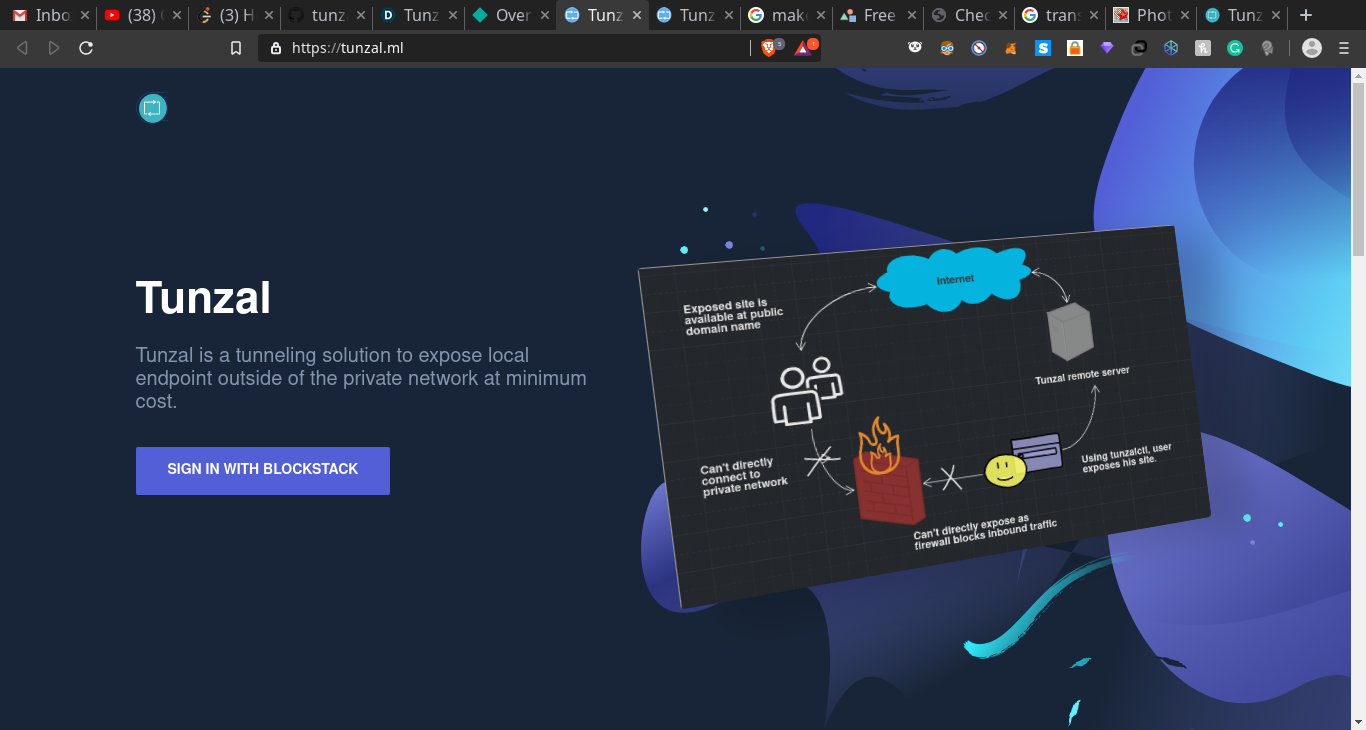Click Sign In With Blockstack button

(x=263, y=470)
